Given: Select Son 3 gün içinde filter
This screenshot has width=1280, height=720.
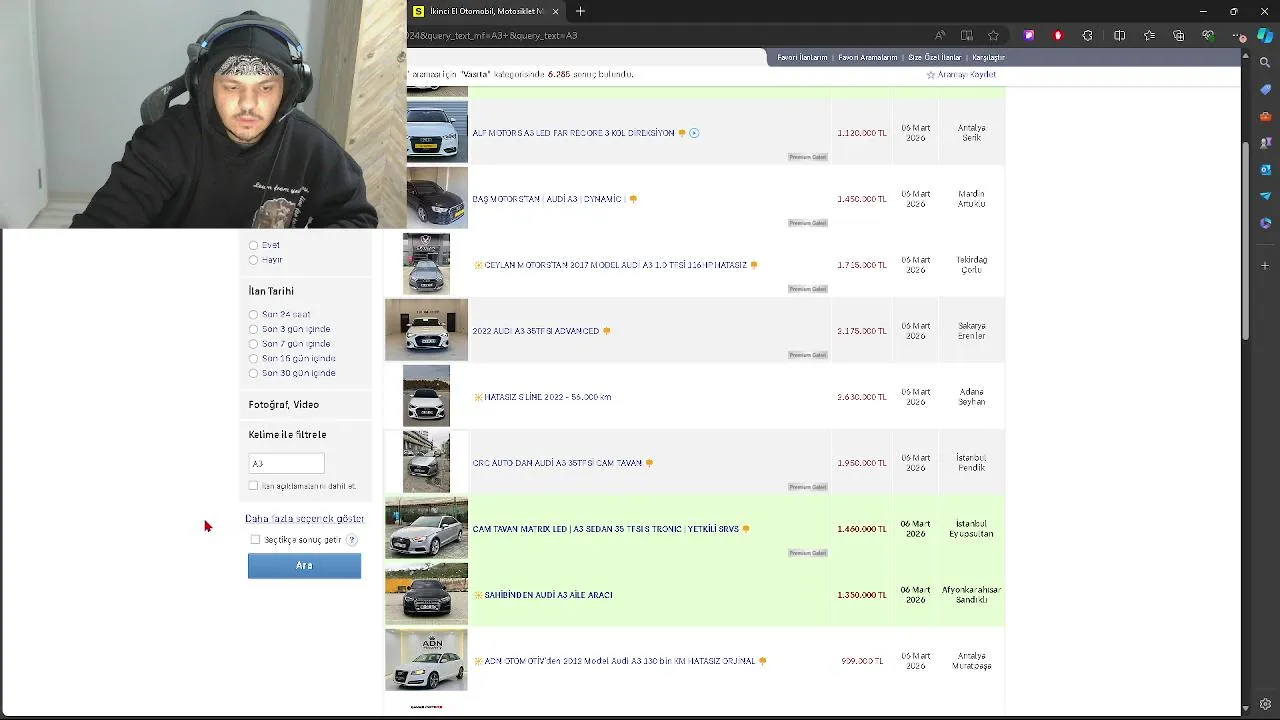Looking at the screenshot, I should (253, 329).
